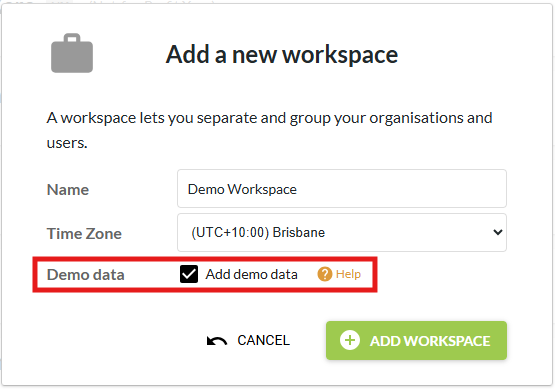555x389 pixels.
Task: Click inside the Name input field
Action: tap(342, 189)
